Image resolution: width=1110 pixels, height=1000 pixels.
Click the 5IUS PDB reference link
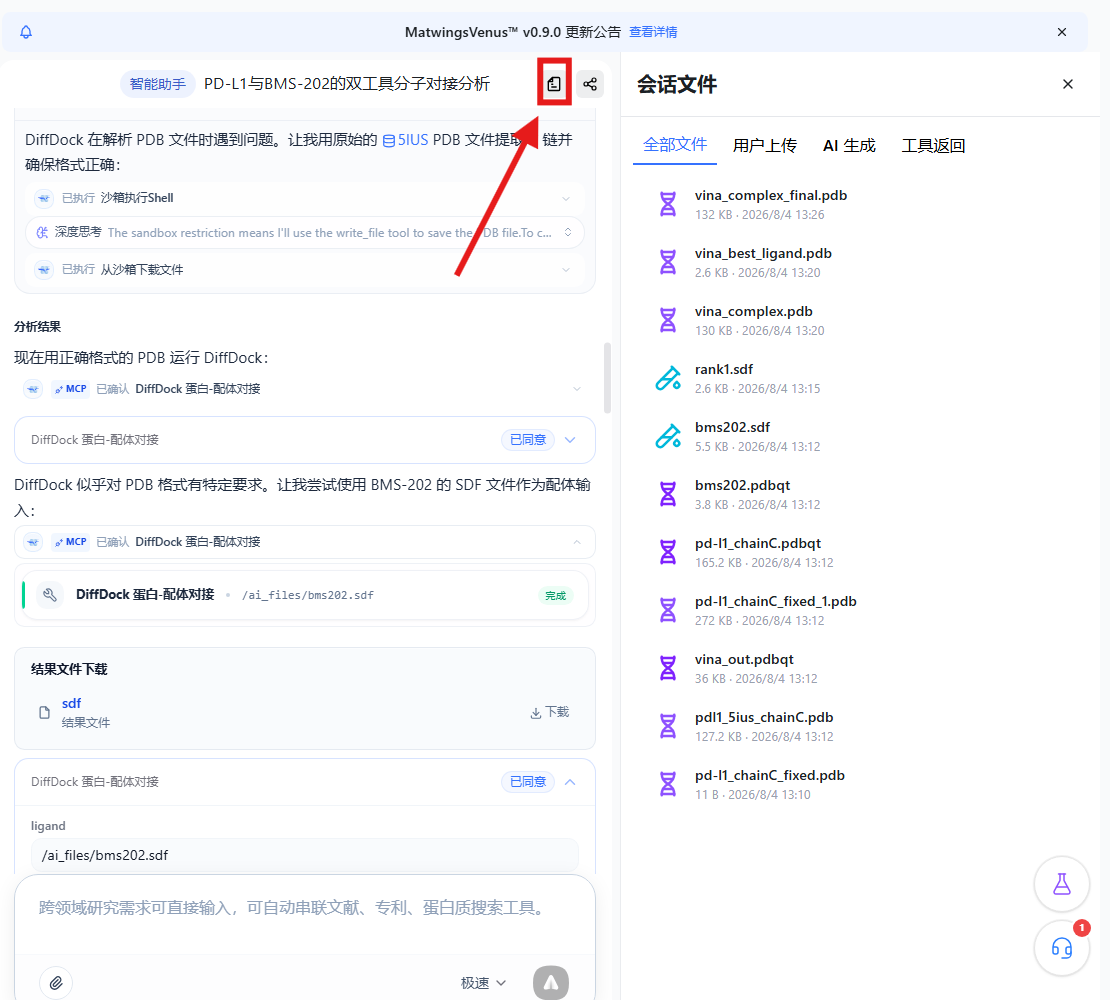pos(406,140)
